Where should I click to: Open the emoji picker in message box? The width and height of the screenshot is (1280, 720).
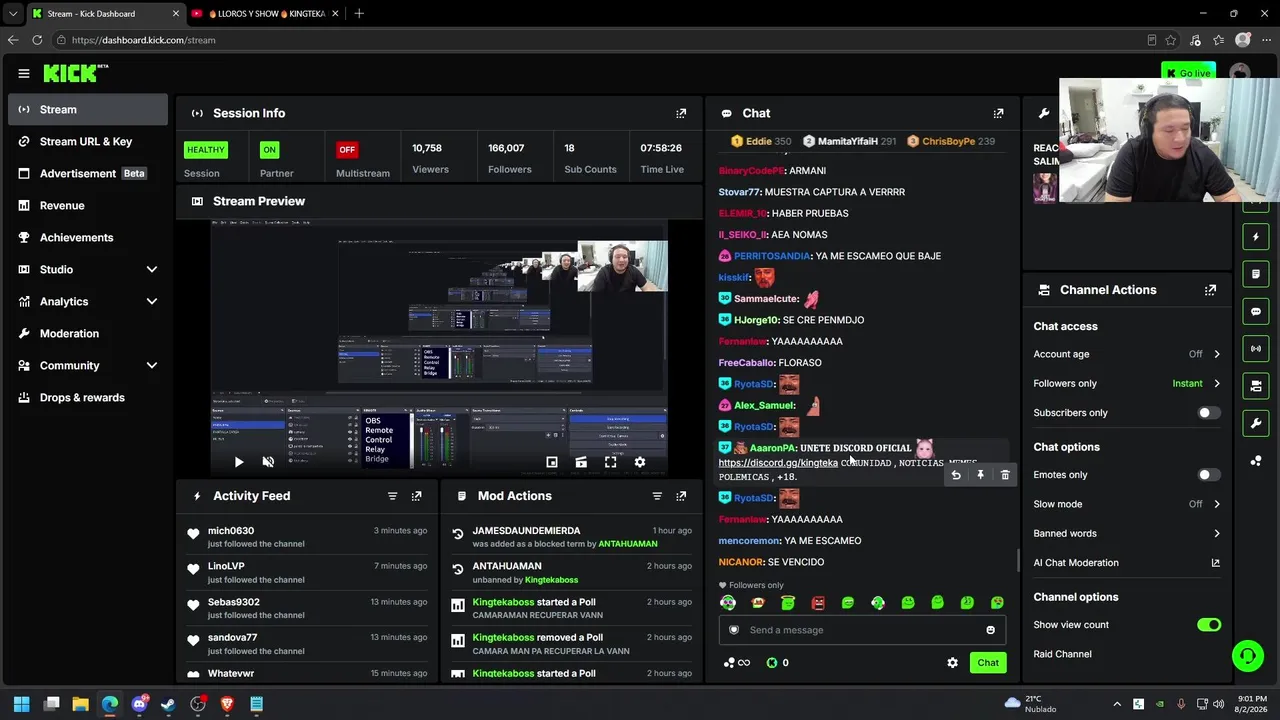tap(990, 630)
